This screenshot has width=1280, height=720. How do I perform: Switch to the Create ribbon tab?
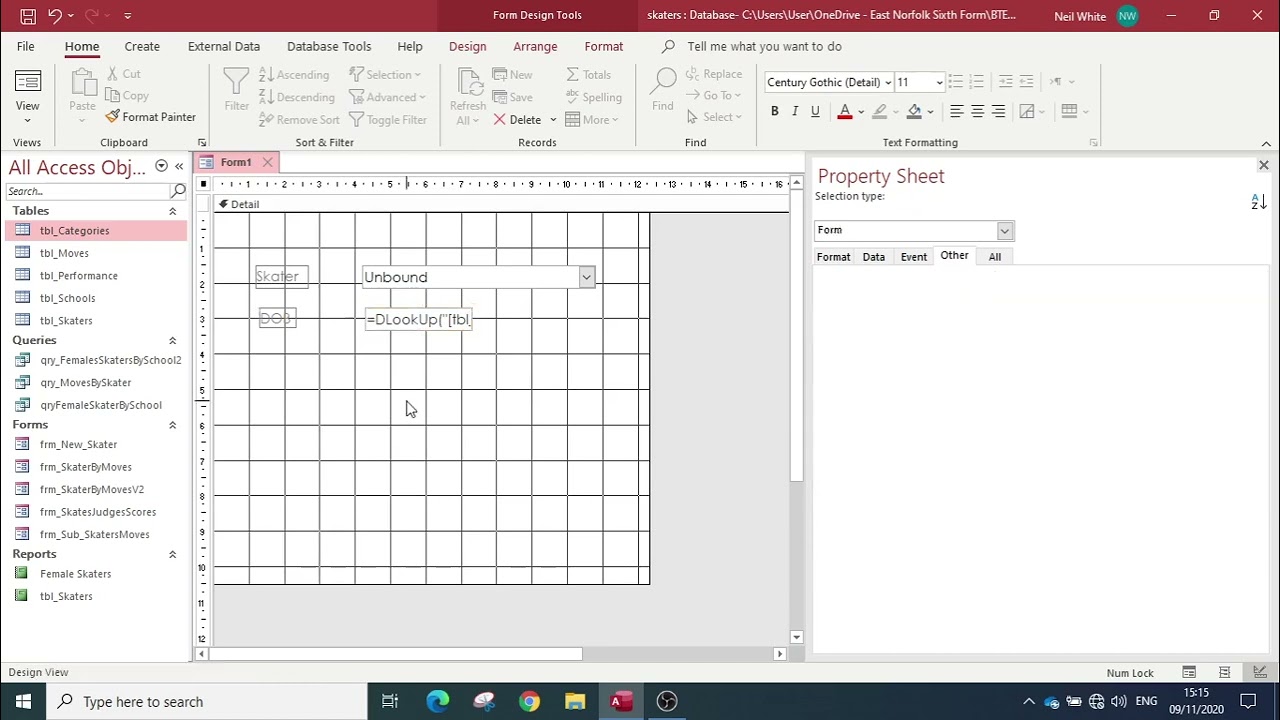coord(142,46)
